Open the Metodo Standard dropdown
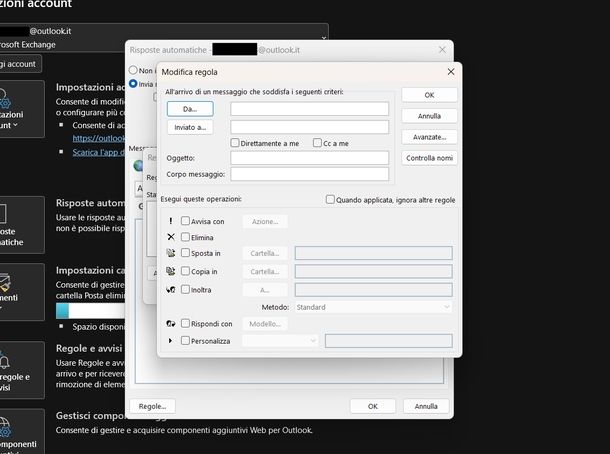This screenshot has width=610, height=454. point(373,307)
